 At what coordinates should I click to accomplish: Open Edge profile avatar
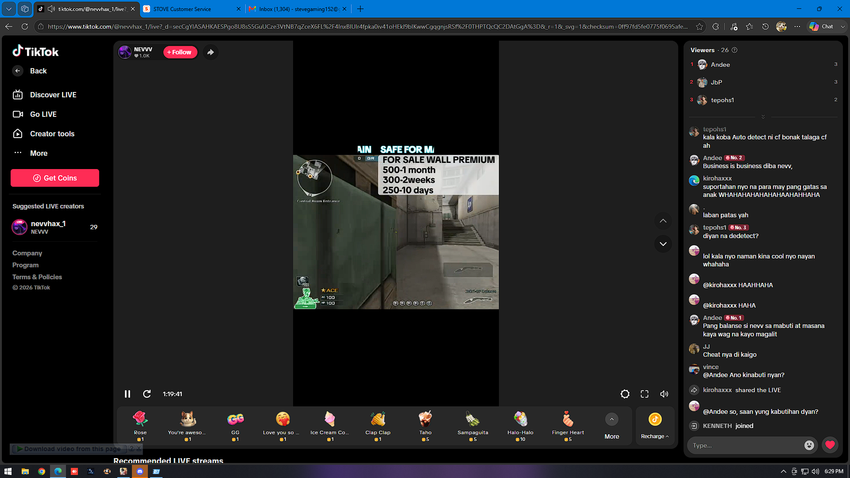point(781,26)
